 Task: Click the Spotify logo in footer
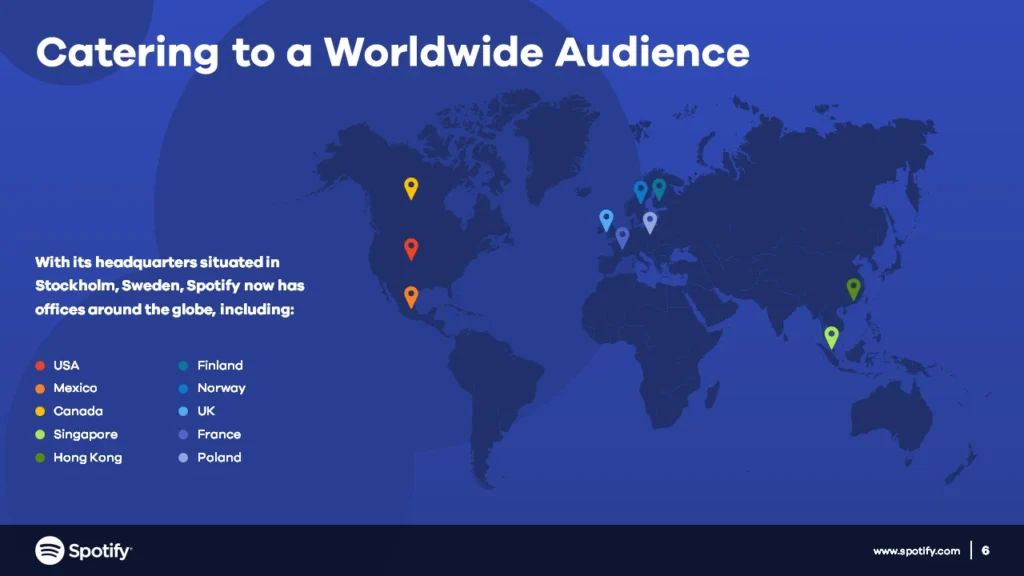pyautogui.click(x=84, y=551)
